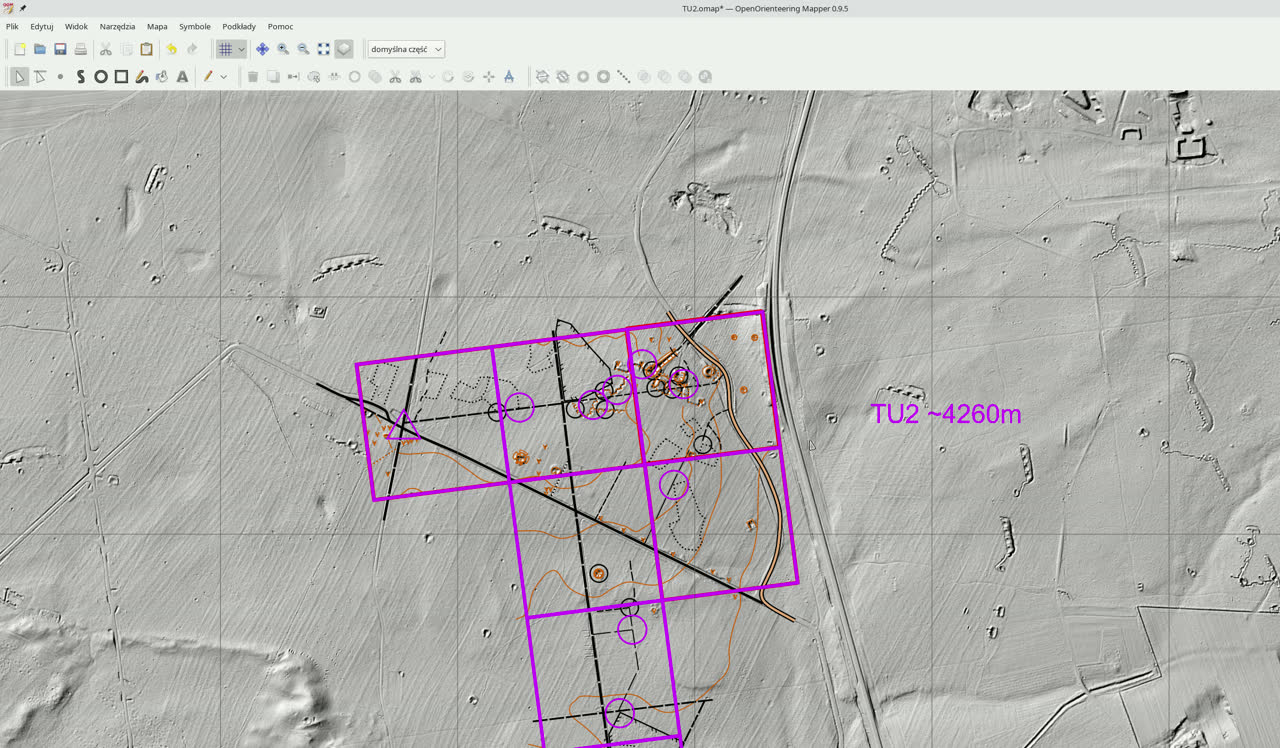
Task: Open the Podkłady menu
Action: click(x=239, y=27)
